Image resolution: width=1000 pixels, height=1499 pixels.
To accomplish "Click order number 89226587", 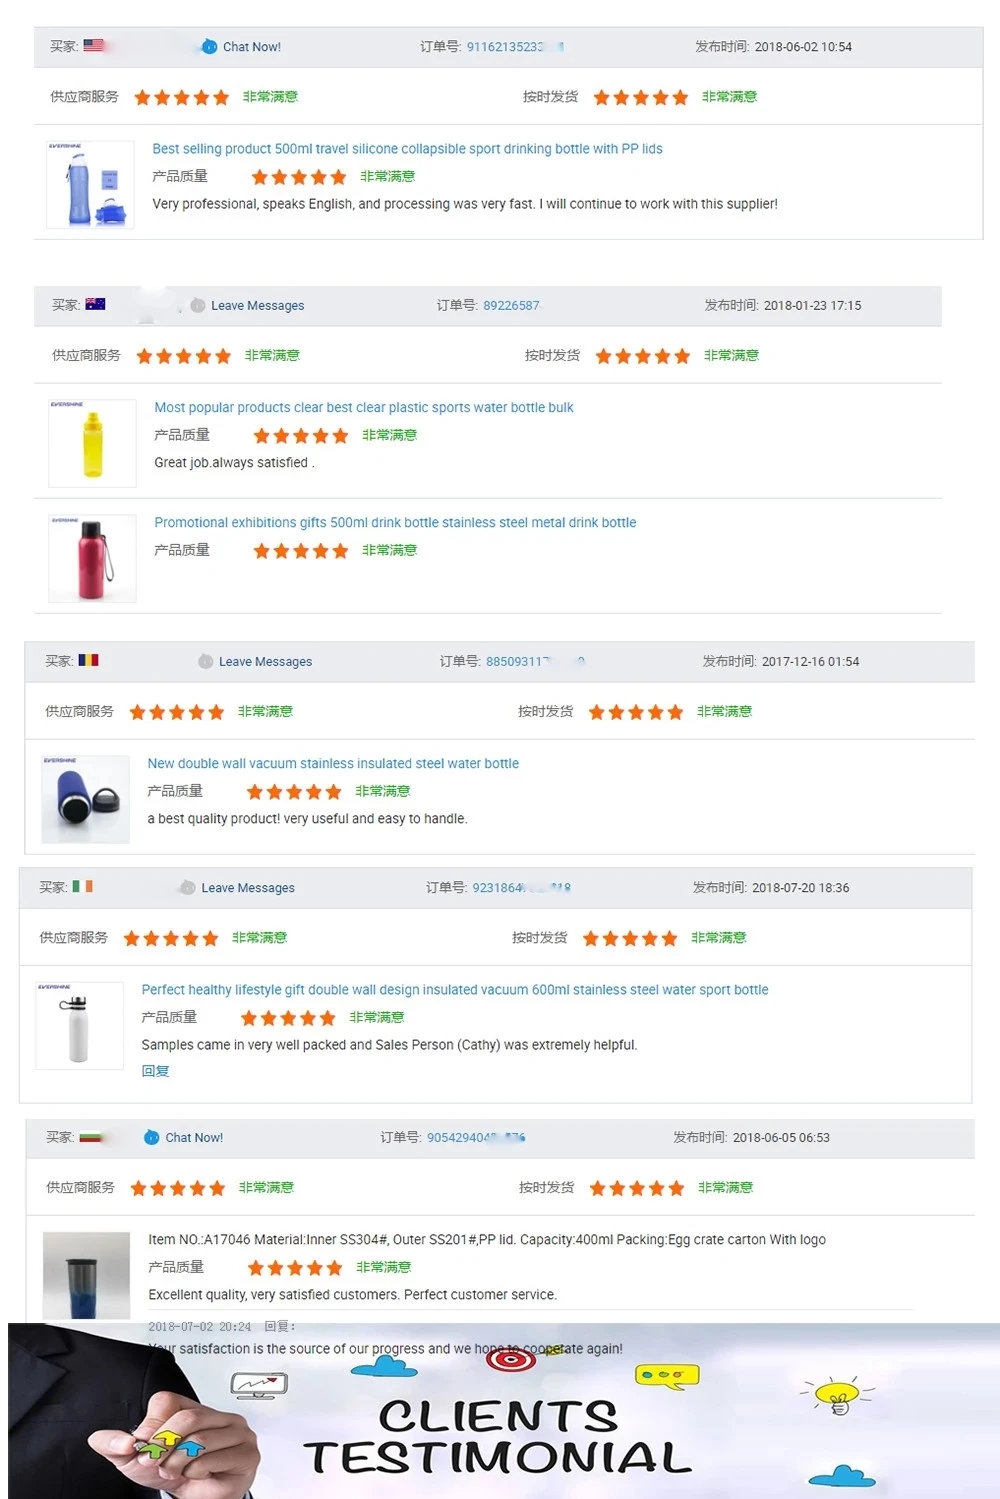I will point(511,306).
